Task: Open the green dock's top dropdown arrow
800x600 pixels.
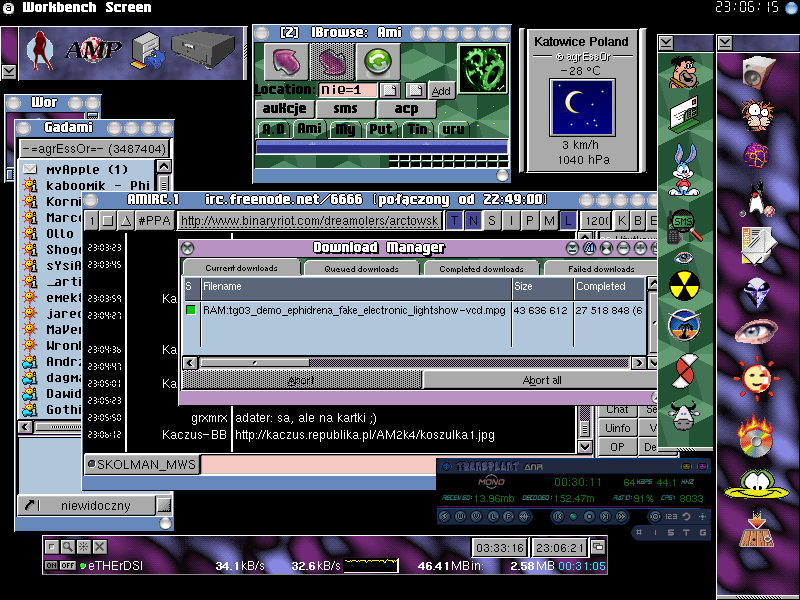Action: [x=666, y=43]
